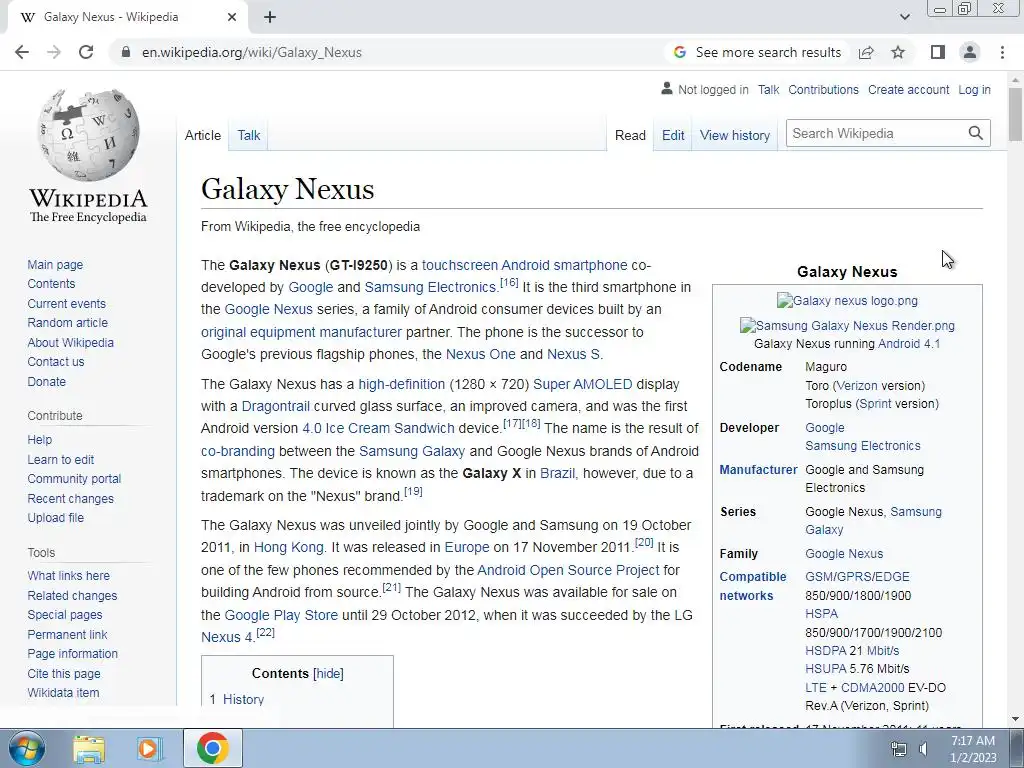Click the volume speaker tray icon

[x=924, y=749]
